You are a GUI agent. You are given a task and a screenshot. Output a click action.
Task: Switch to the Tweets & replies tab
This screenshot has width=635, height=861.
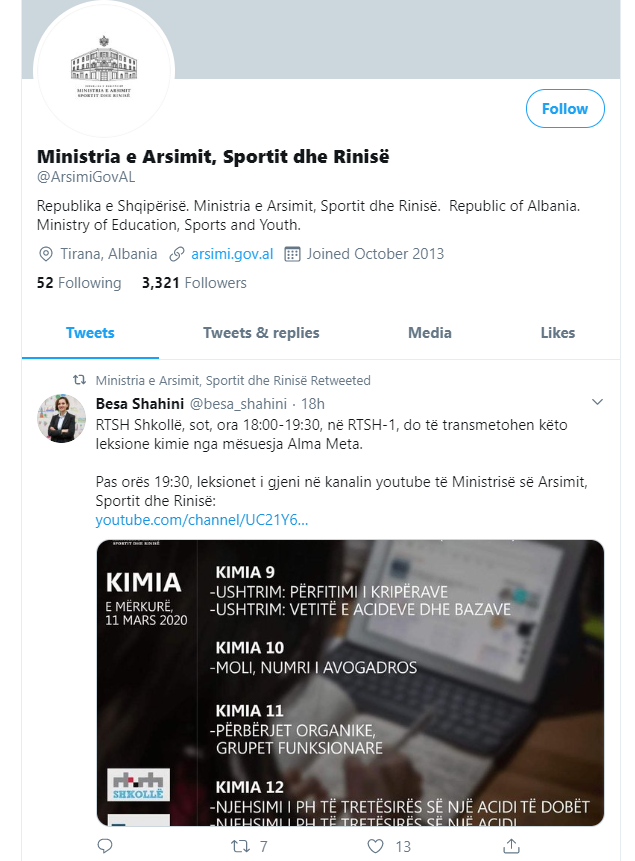(261, 333)
